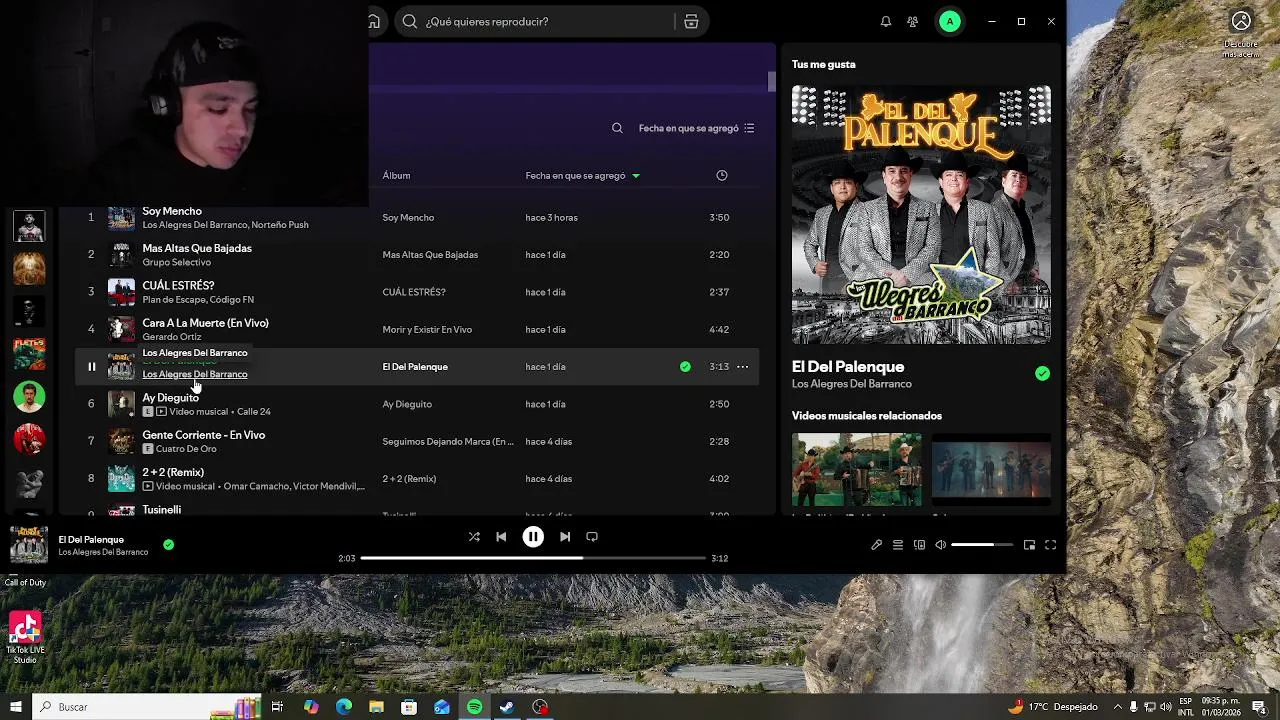1280x720 pixels.
Task: Open more options dots on El Del Palenque row
Action: [742, 367]
